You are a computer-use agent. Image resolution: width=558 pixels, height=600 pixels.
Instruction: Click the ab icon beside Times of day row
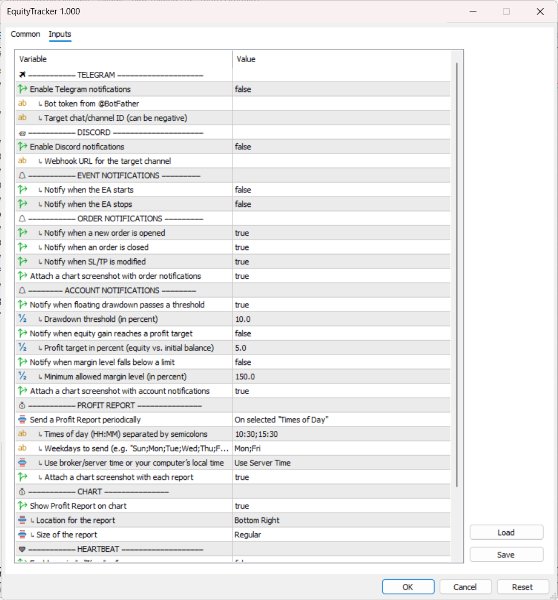click(x=23, y=434)
